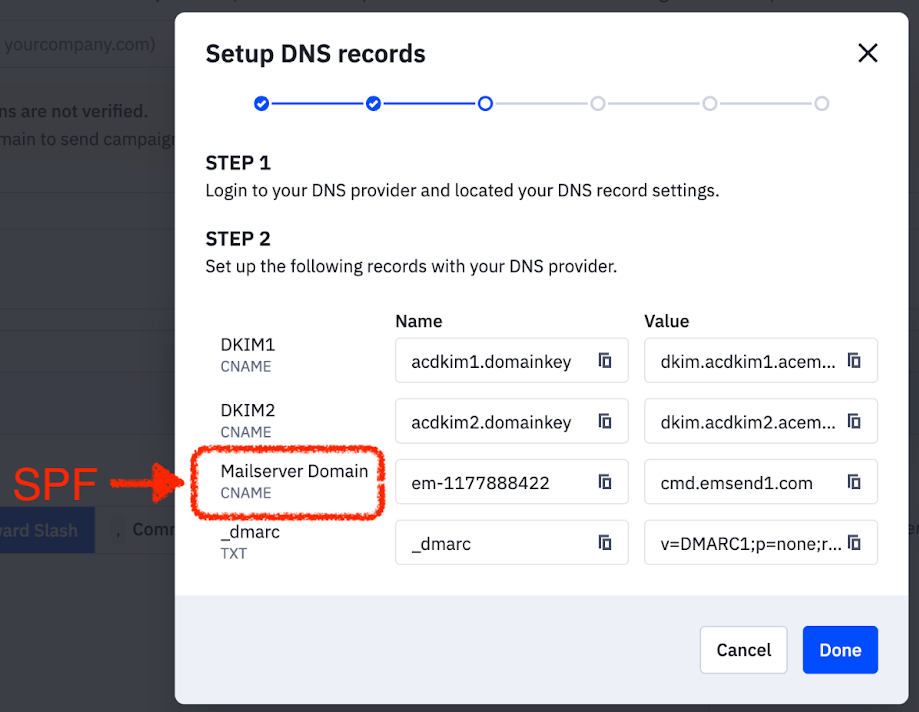The height and width of the screenshot is (712, 919).
Task: Copy the DMARC1 policy value
Action: [x=853, y=543]
